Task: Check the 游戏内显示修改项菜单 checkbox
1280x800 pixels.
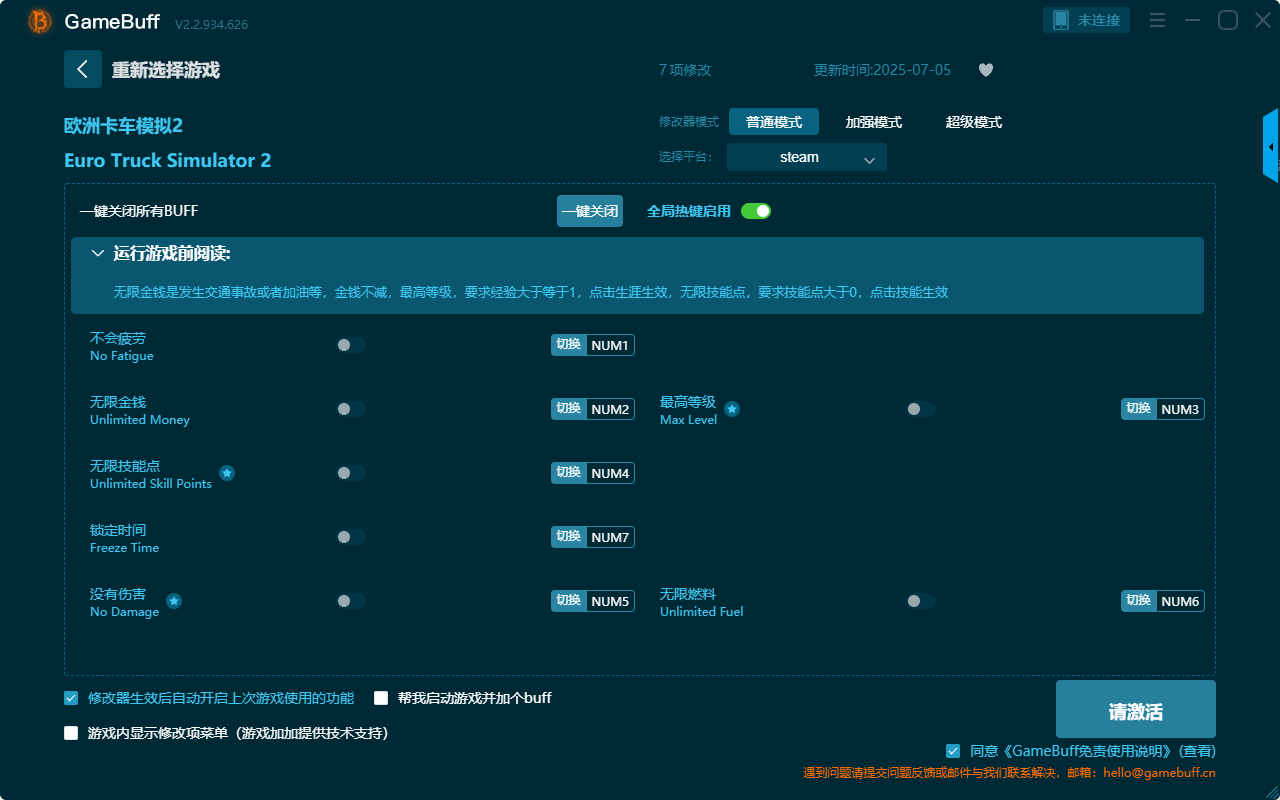Action: (70, 732)
